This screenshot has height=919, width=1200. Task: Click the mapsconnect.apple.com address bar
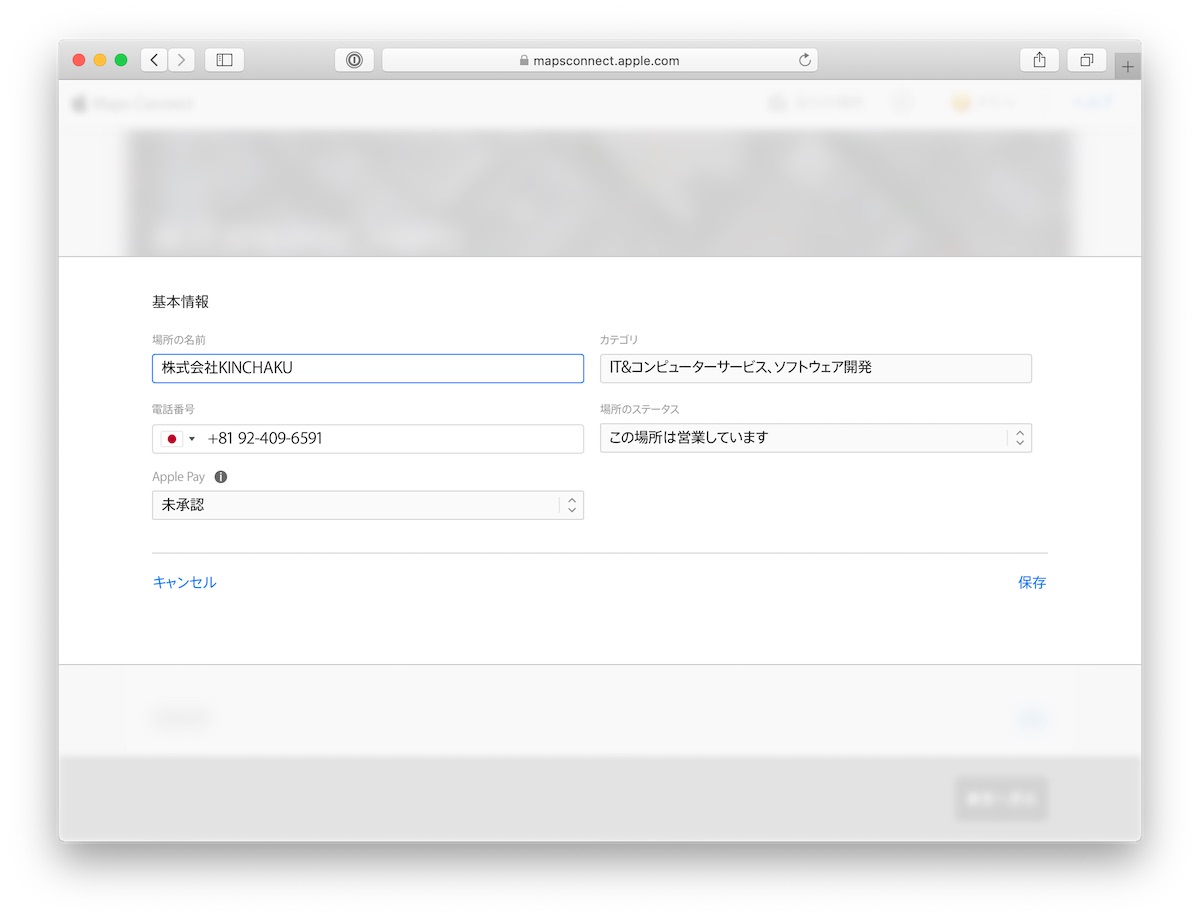pos(600,60)
